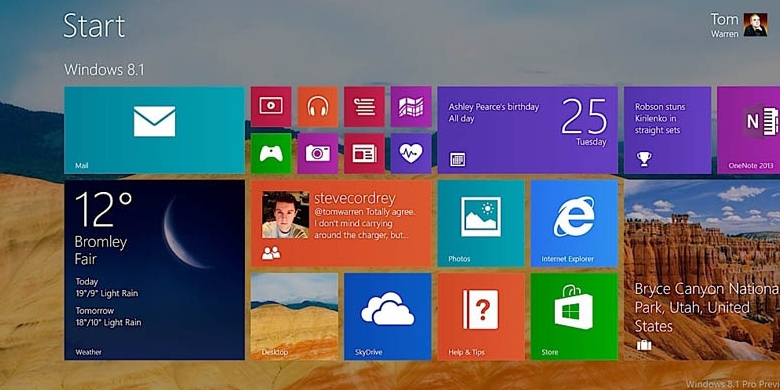Open the Store tile
This screenshot has width=780, height=390.
click(574, 316)
